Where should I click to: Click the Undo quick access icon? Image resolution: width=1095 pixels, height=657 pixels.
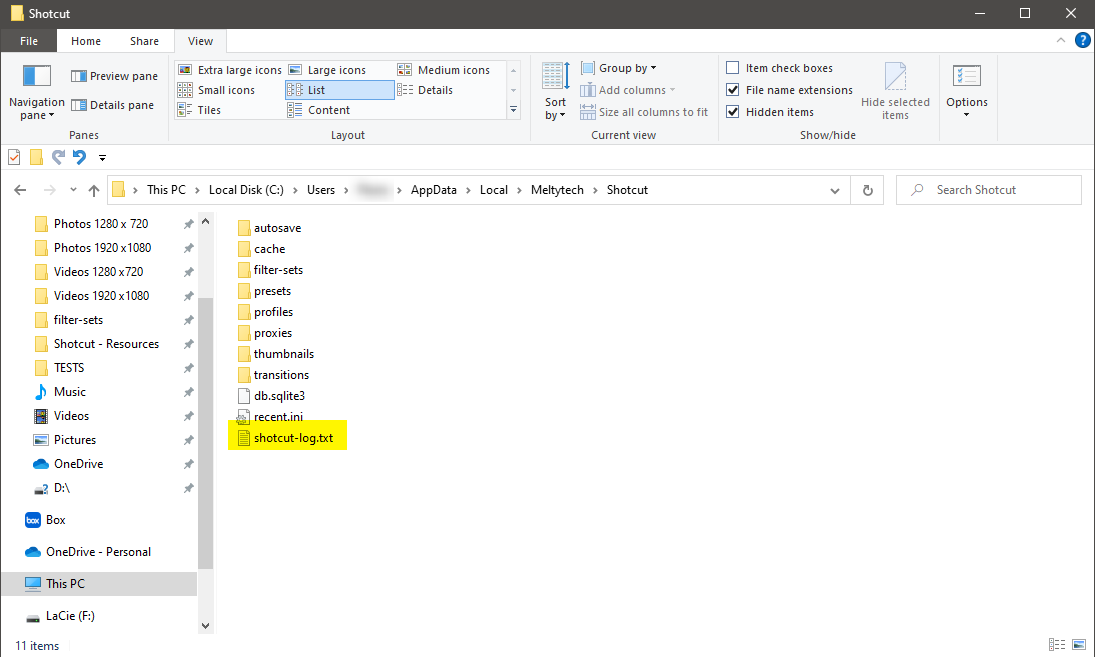point(80,158)
